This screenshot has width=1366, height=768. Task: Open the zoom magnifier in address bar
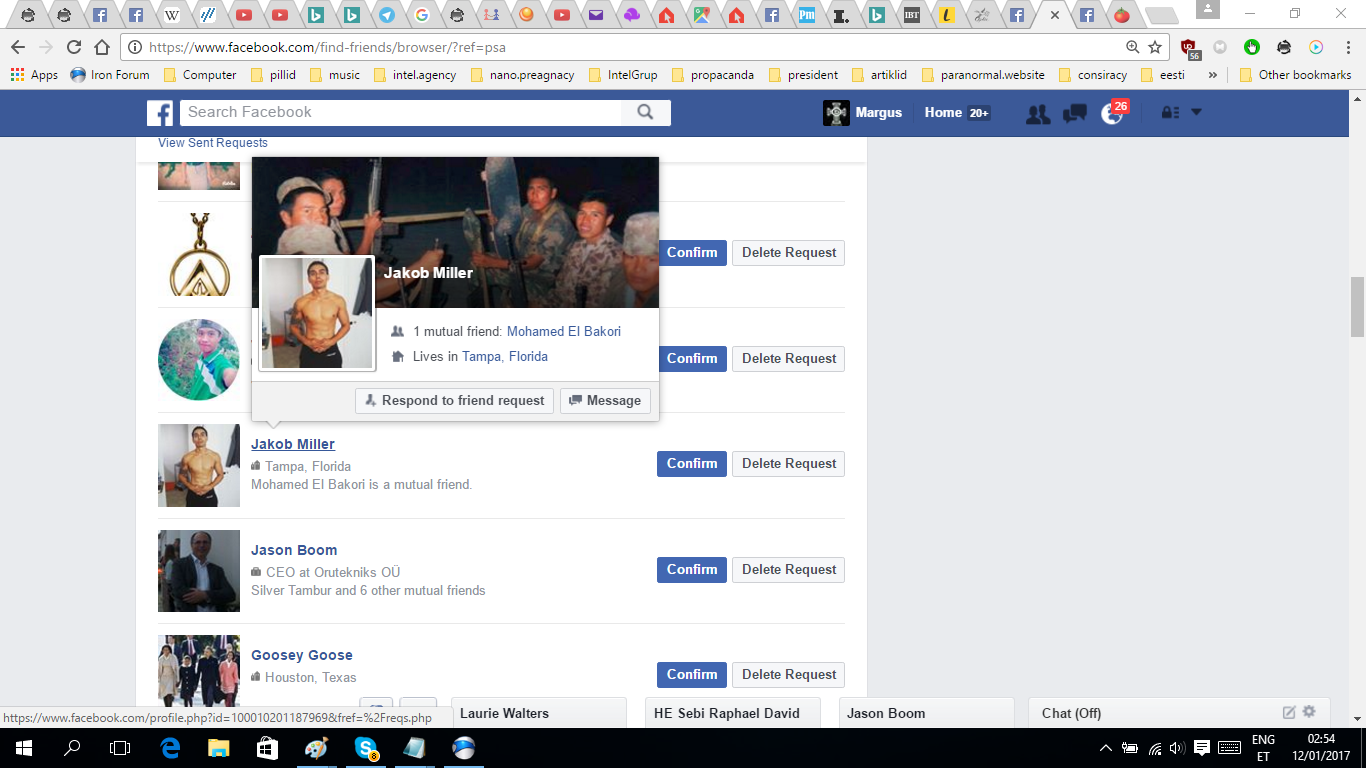coord(1132,47)
